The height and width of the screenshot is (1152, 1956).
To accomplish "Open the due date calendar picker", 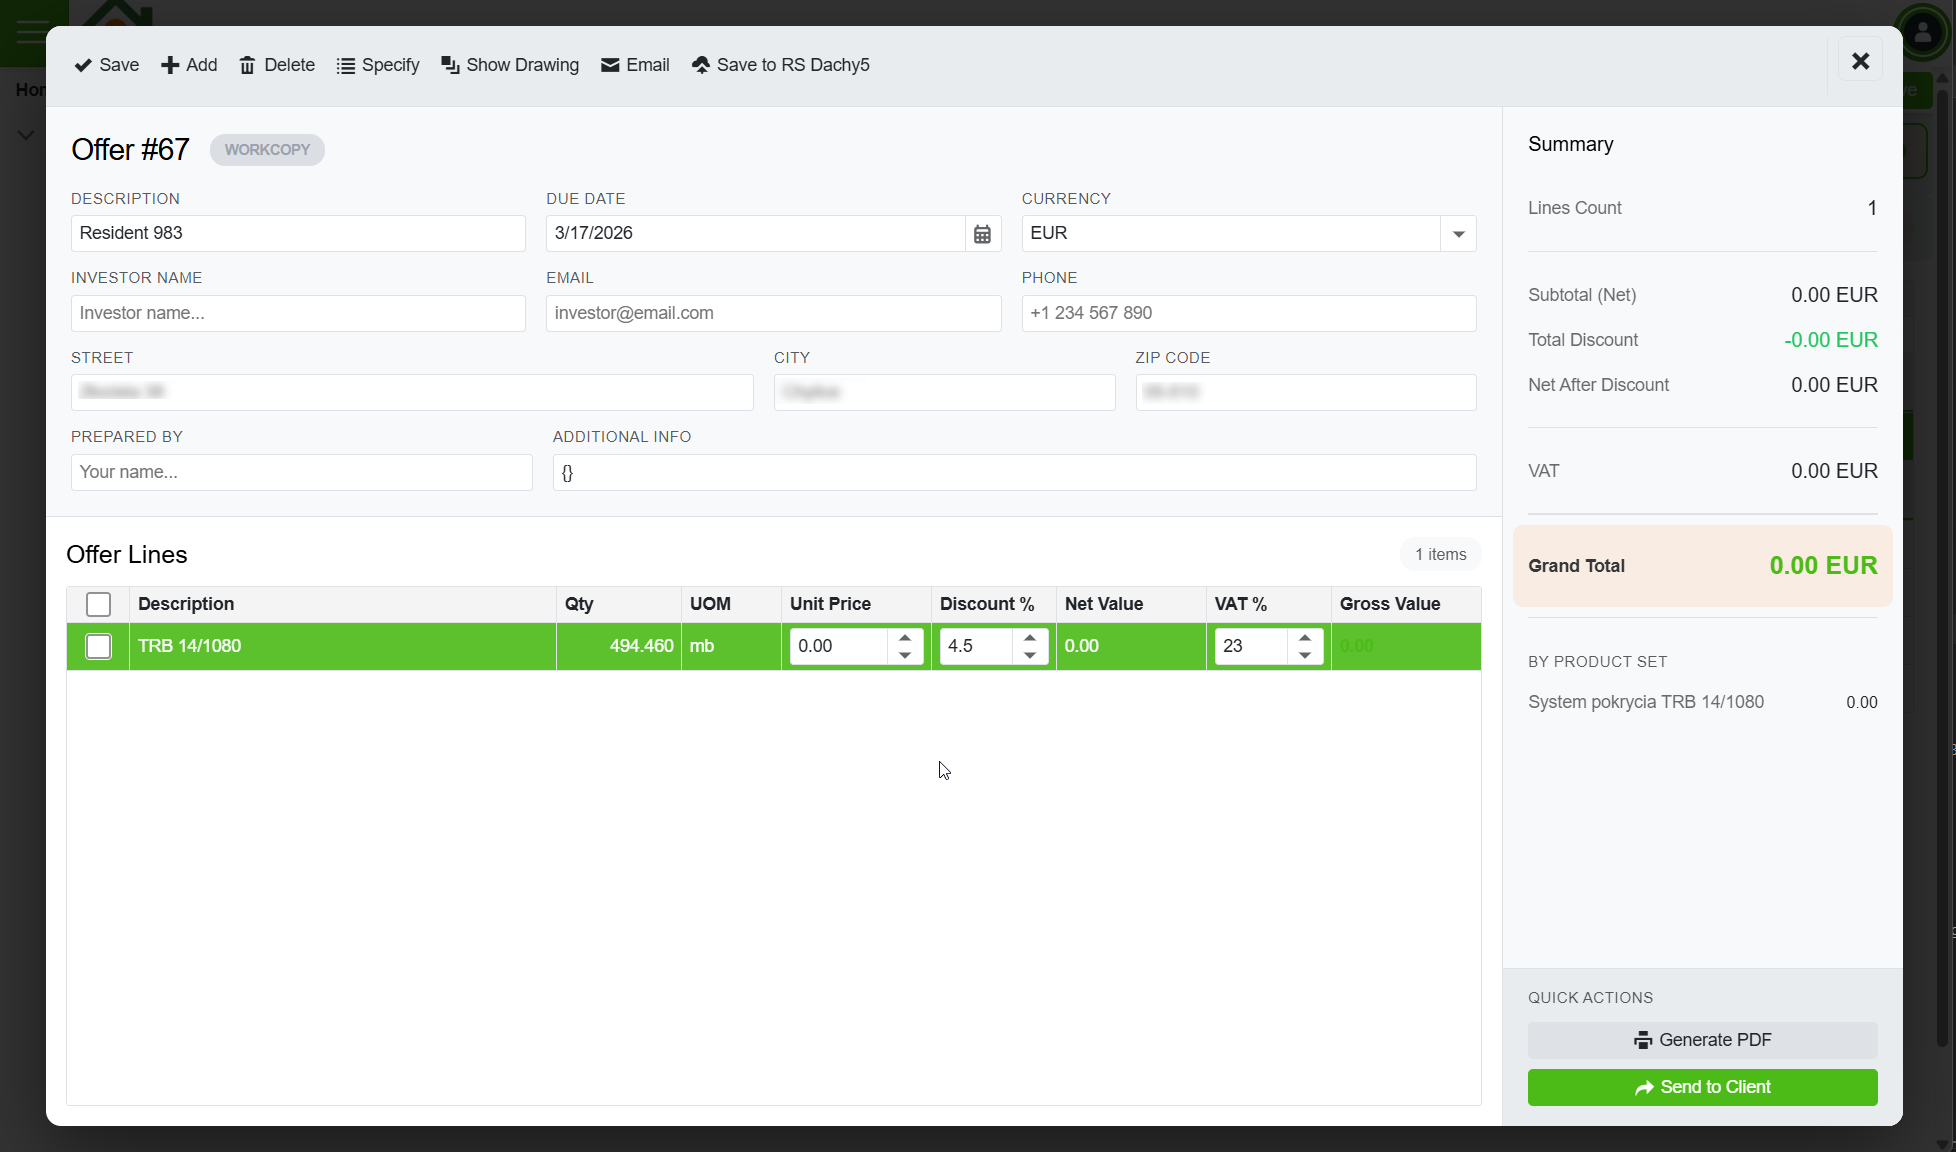I will click(x=982, y=234).
